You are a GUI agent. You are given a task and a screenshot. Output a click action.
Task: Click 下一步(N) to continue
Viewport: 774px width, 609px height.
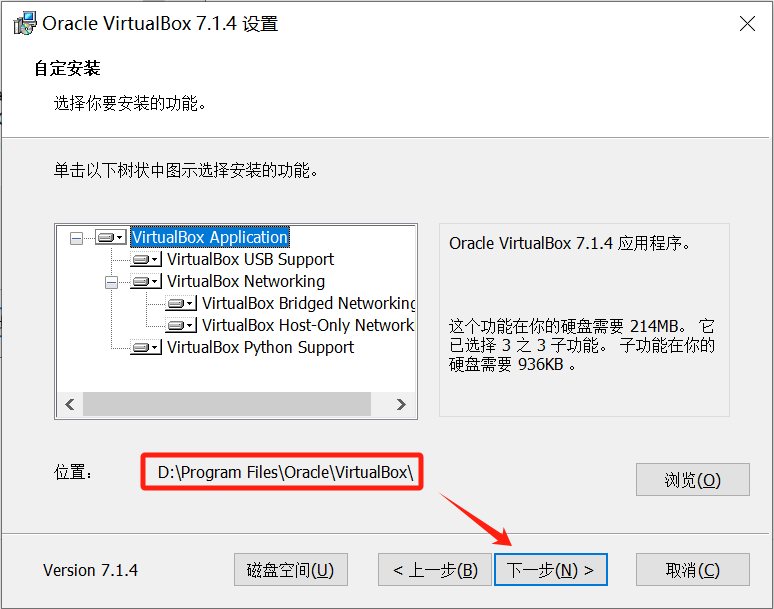pyautogui.click(x=550, y=570)
